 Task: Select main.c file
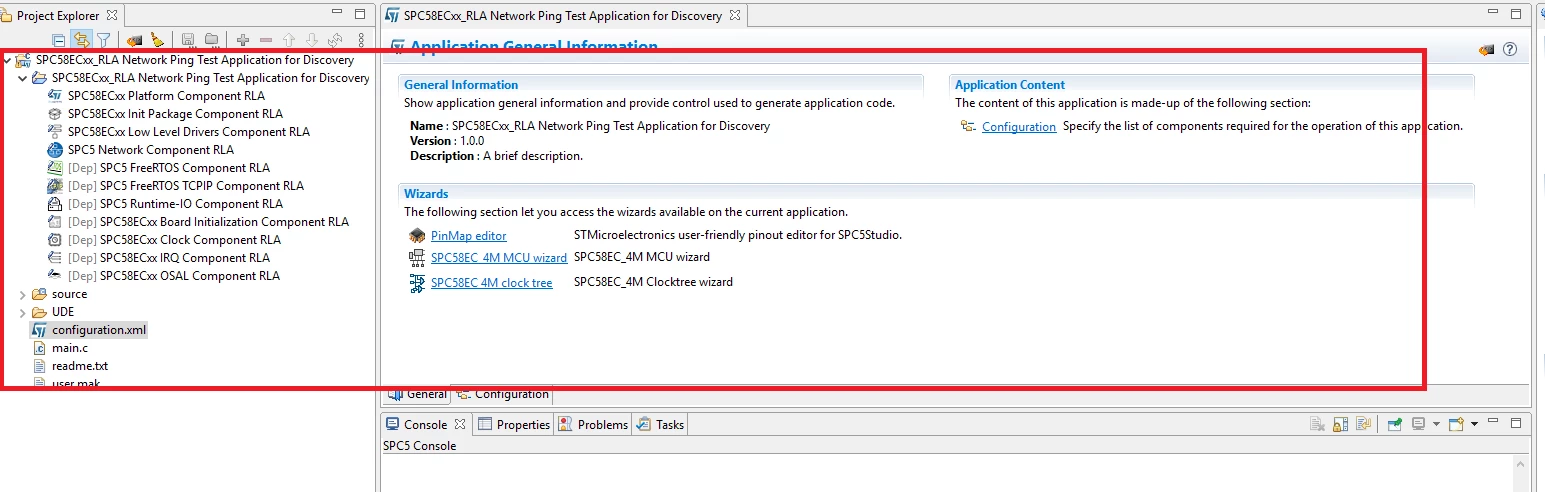pyautogui.click(x=69, y=348)
